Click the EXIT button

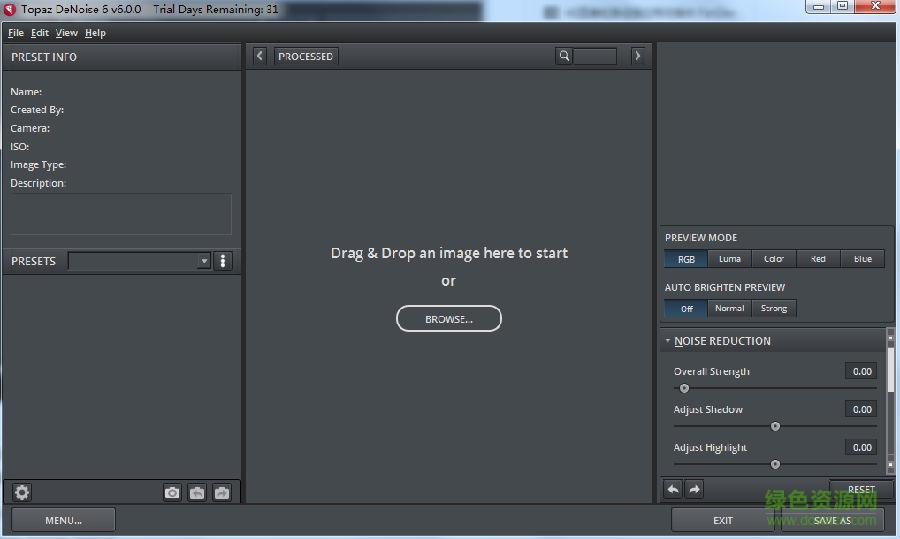coord(723,520)
